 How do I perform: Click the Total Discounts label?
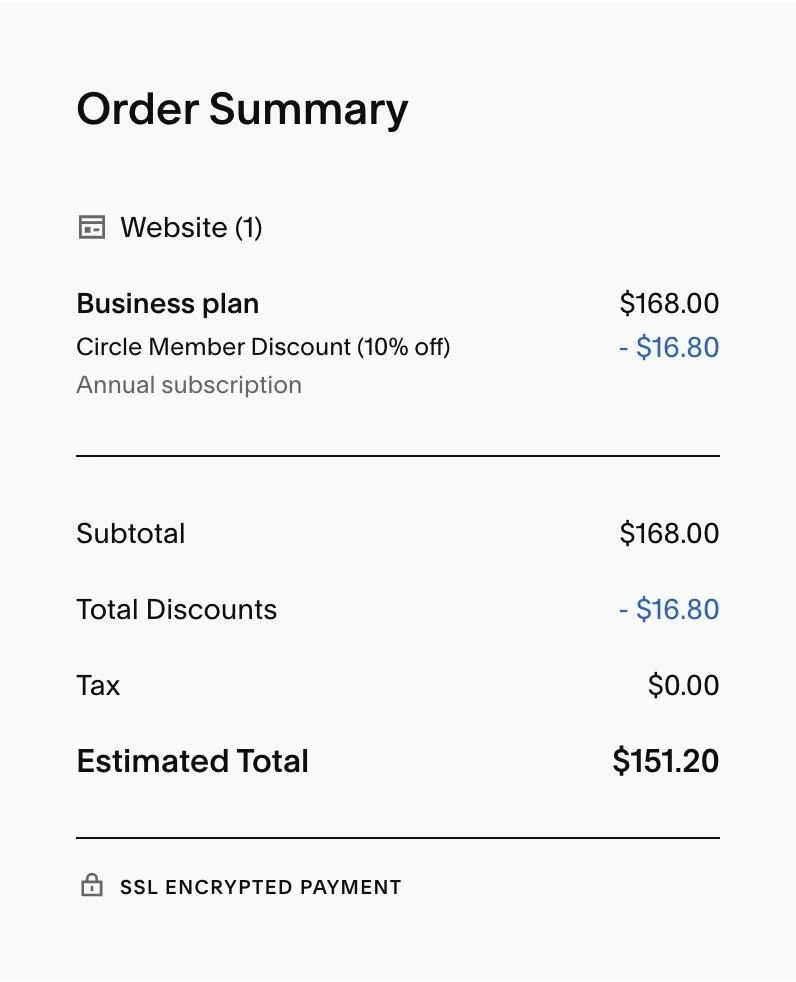pos(177,609)
